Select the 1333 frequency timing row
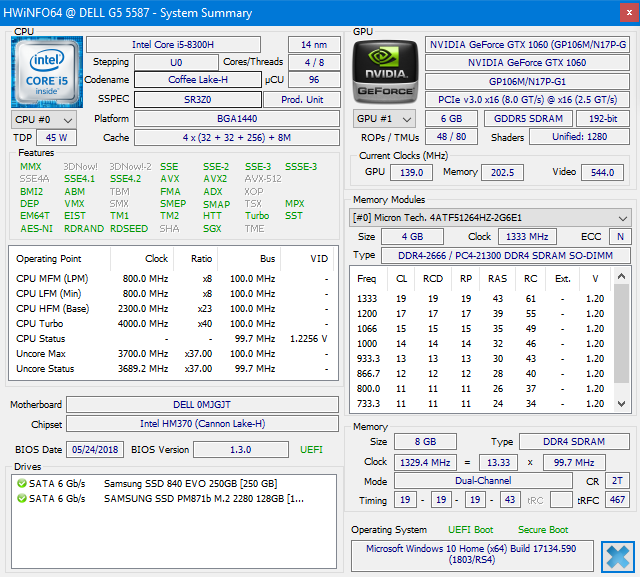Image resolution: width=640 pixels, height=577 pixels. click(482, 299)
